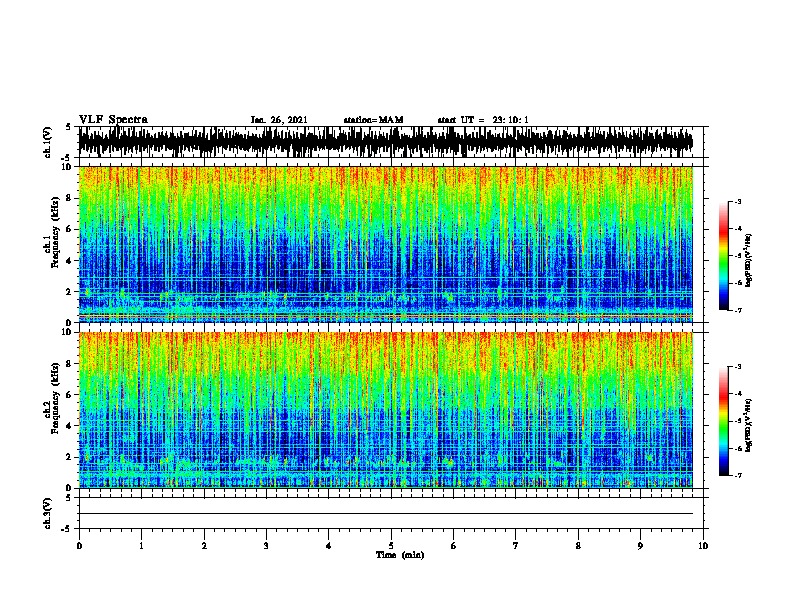The image size is (792, 612).
Task: Click the color scale bar beside ch.2 spectrogram
Action: (x=724, y=421)
